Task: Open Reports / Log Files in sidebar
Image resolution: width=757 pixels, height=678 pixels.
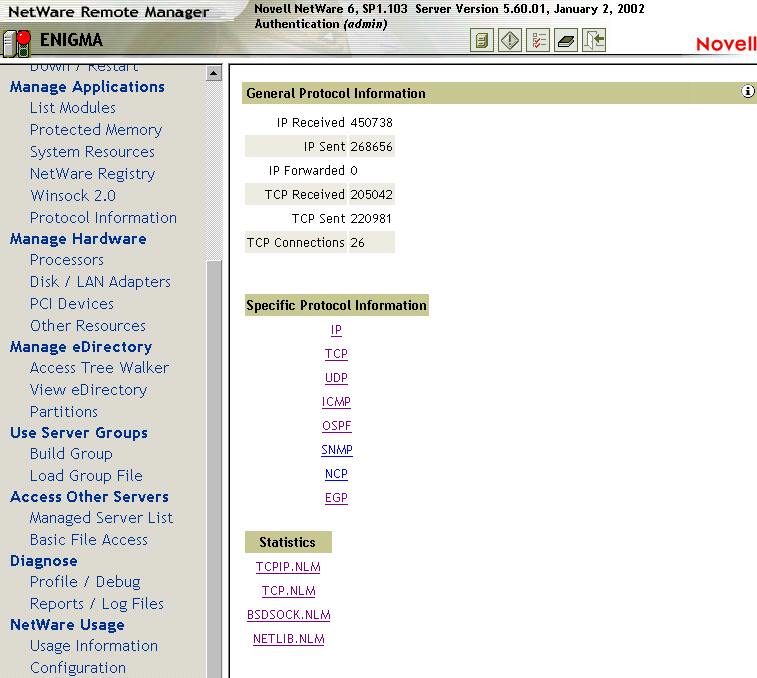Action: (97, 604)
